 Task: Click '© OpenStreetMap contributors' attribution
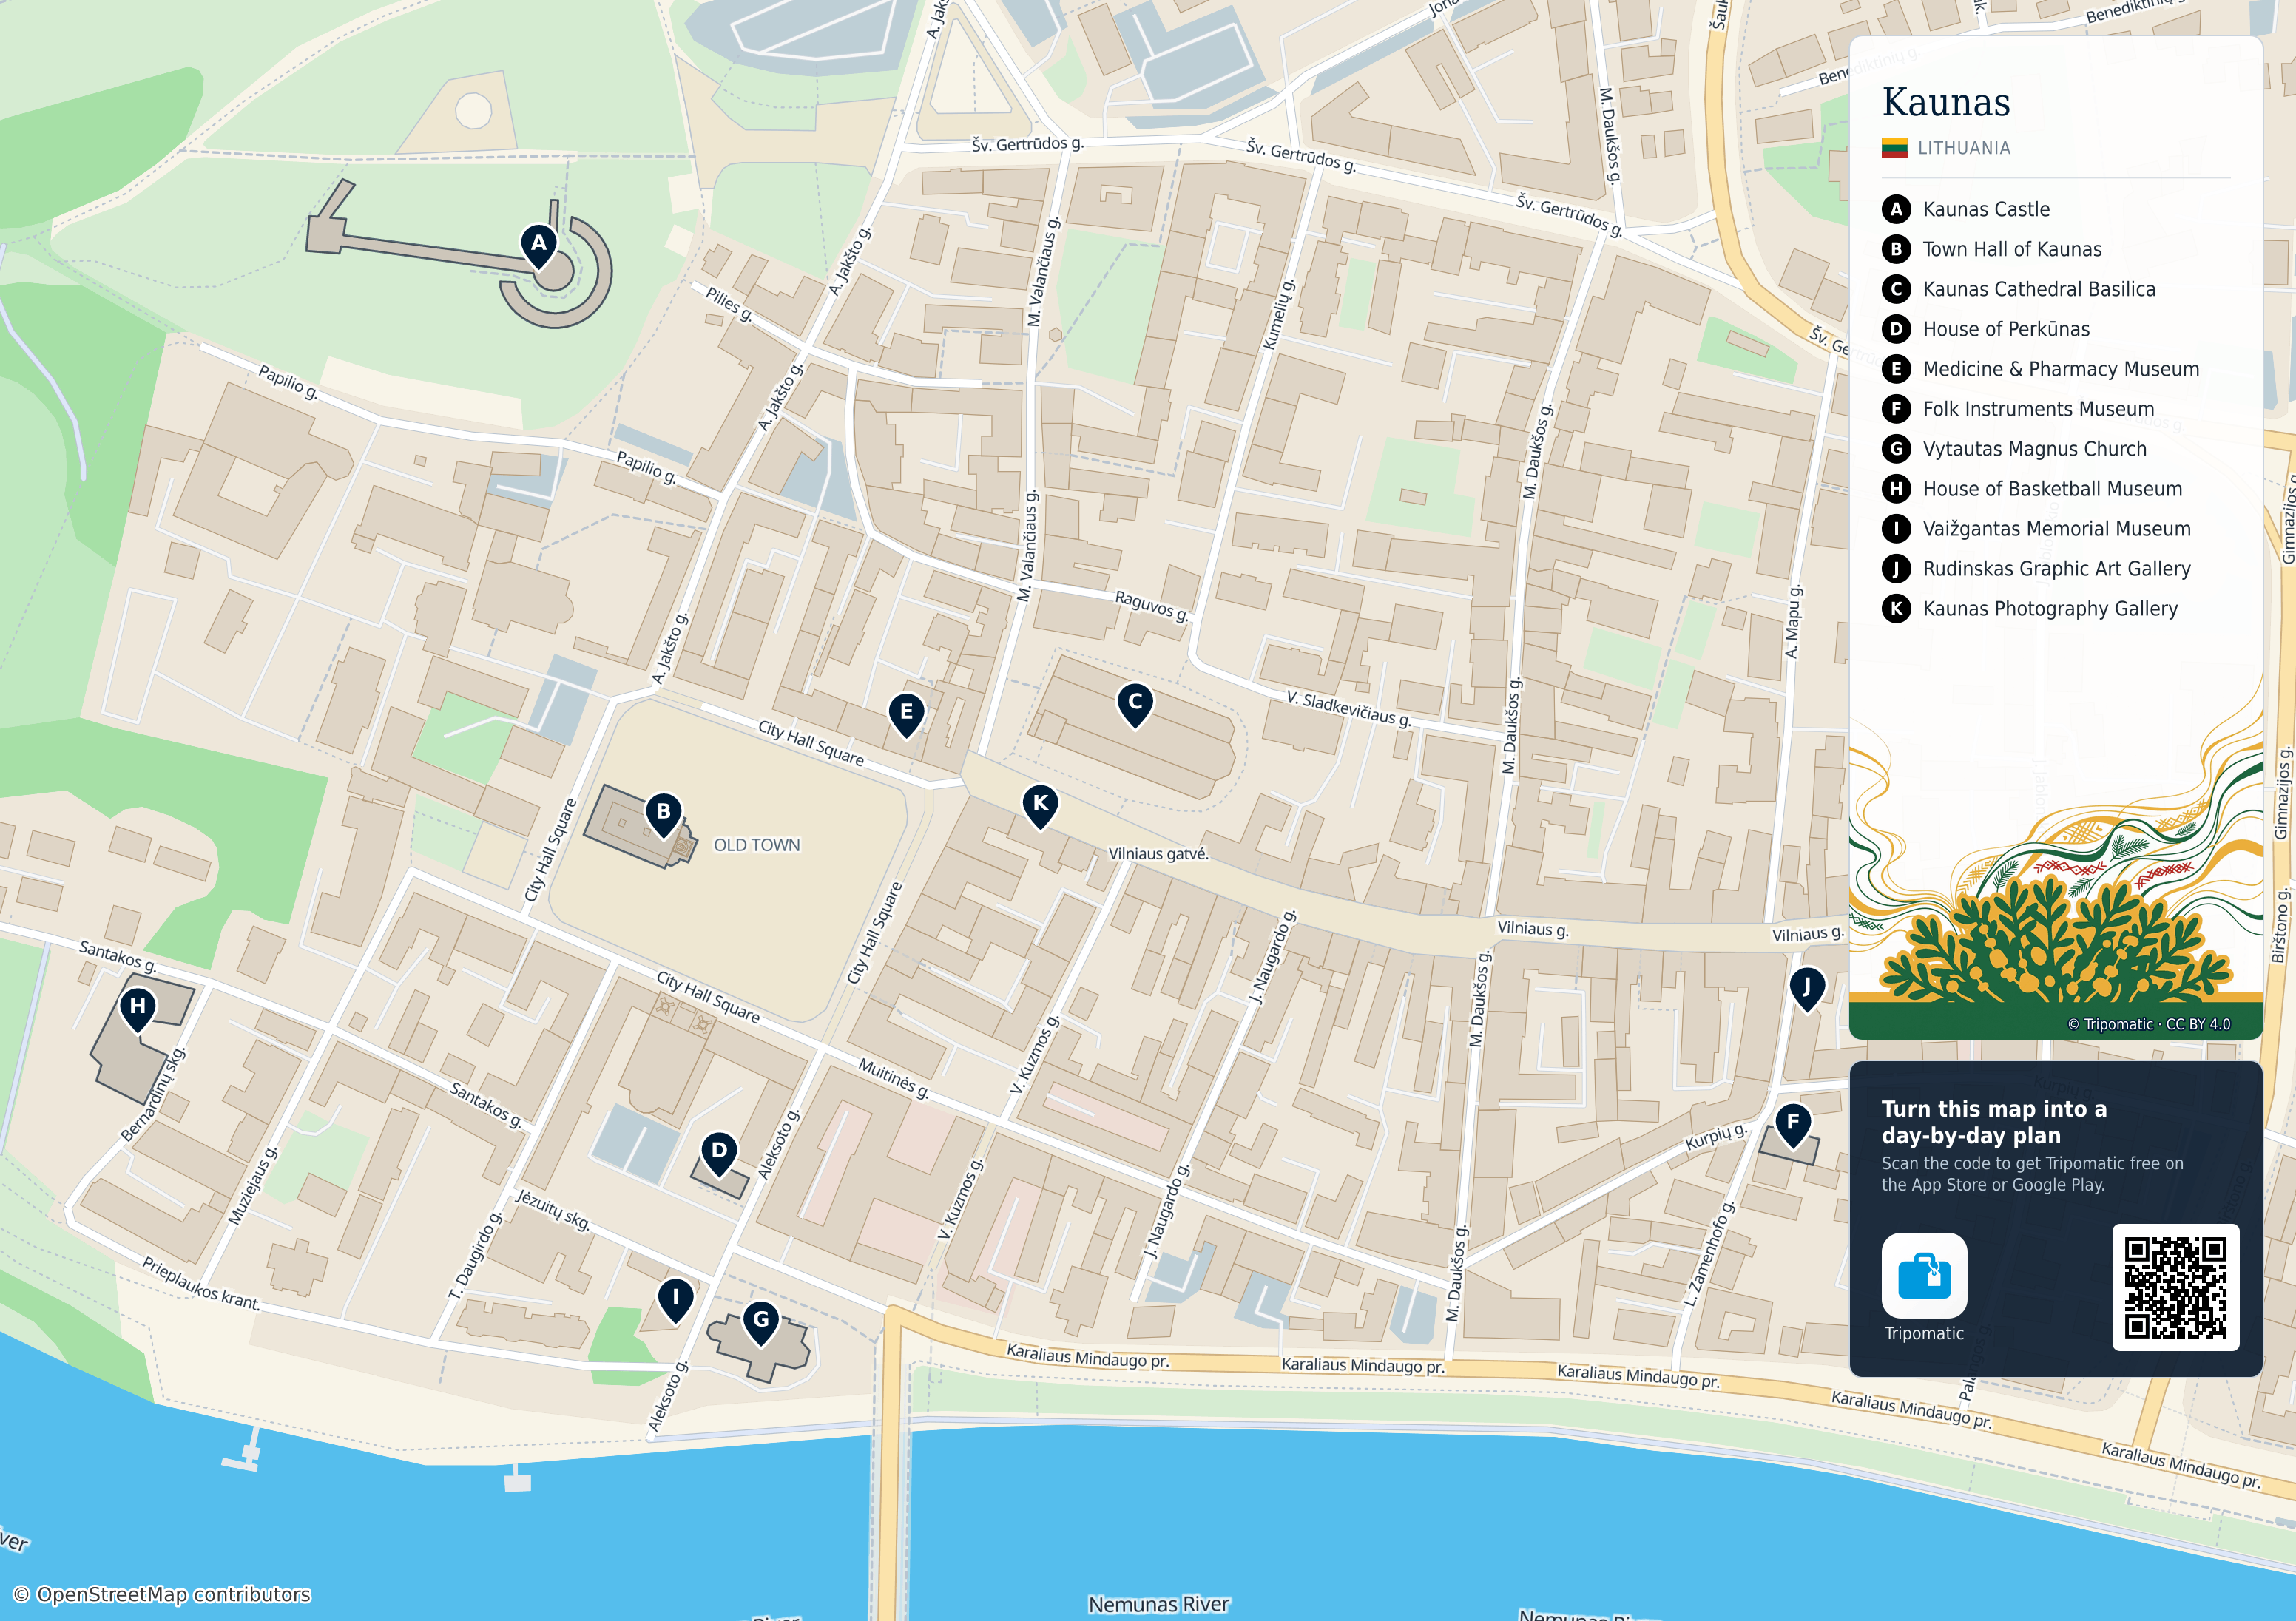[162, 1594]
